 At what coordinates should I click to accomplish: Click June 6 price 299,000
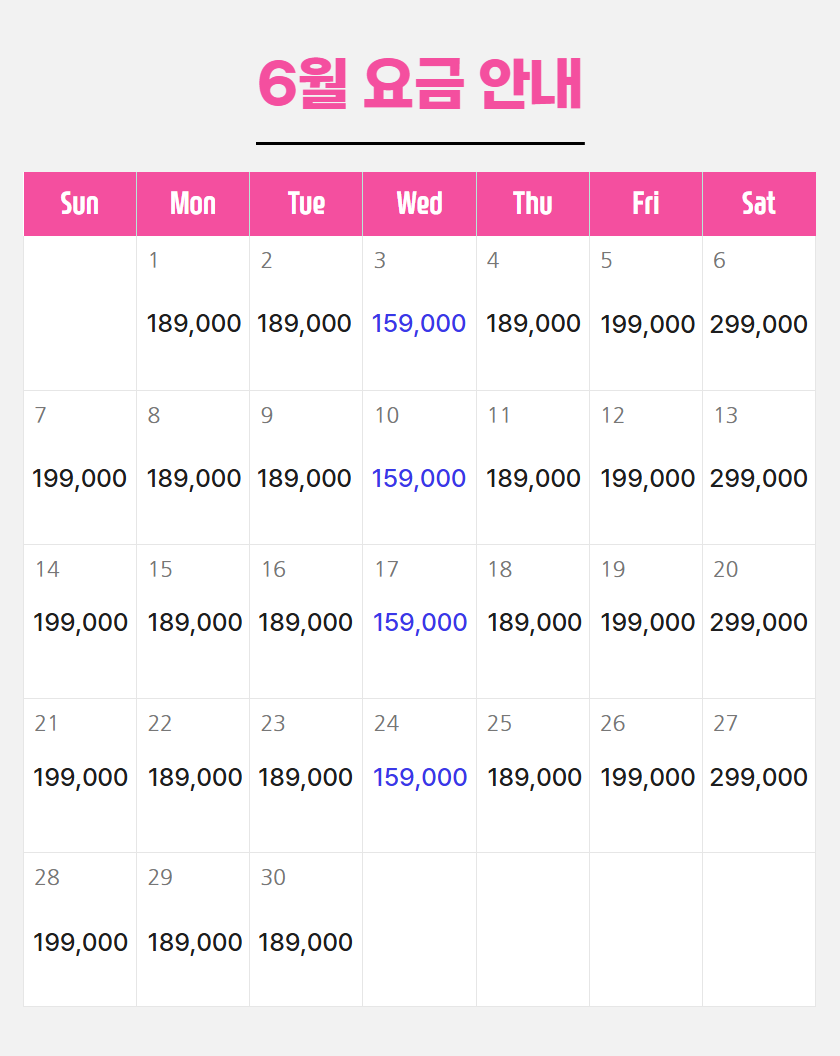click(759, 324)
